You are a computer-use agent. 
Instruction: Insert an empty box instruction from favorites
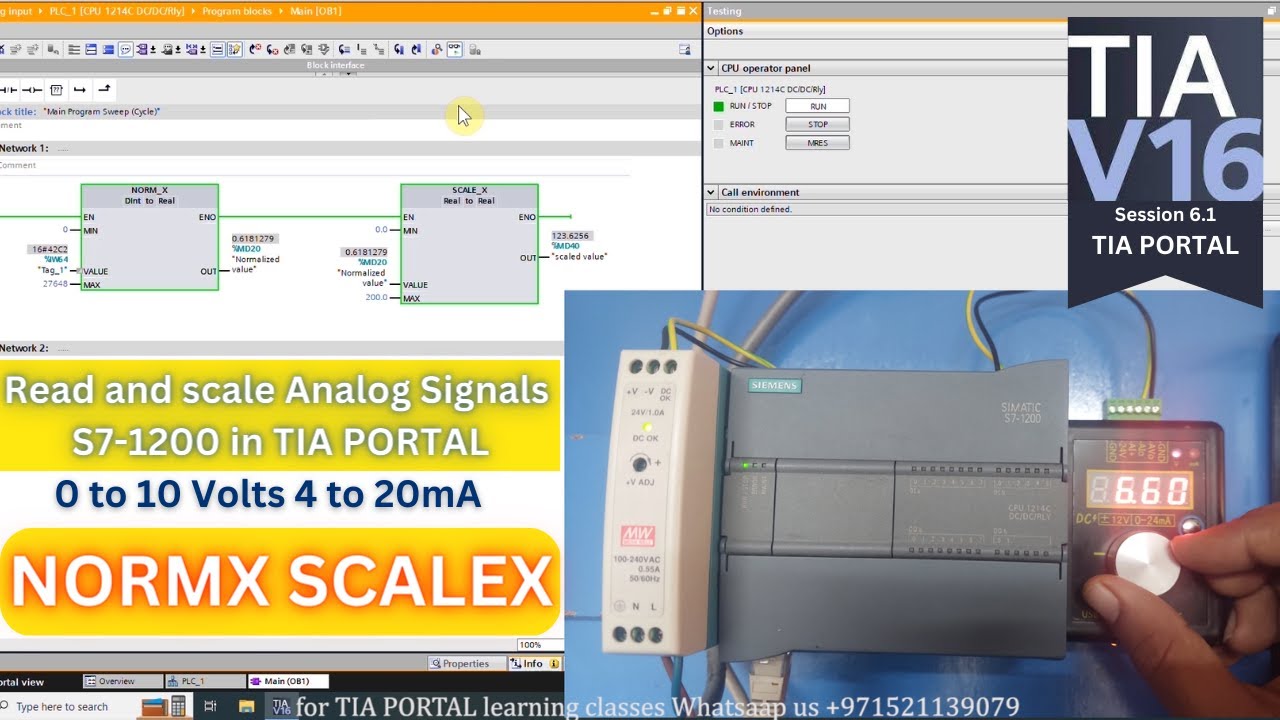click(57, 90)
